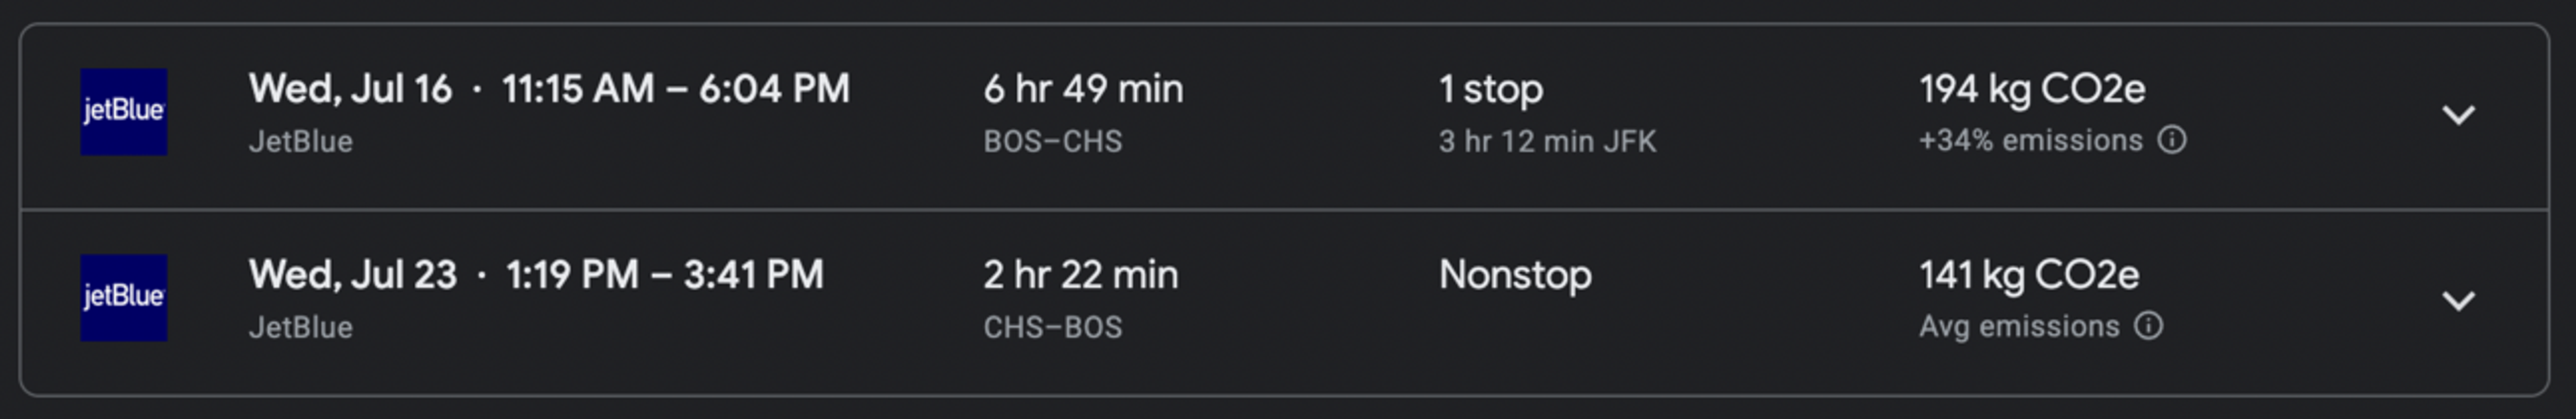Click the 3 hr 12 min JFK layover text
The height and width of the screenshot is (419, 2576).
1547,141
